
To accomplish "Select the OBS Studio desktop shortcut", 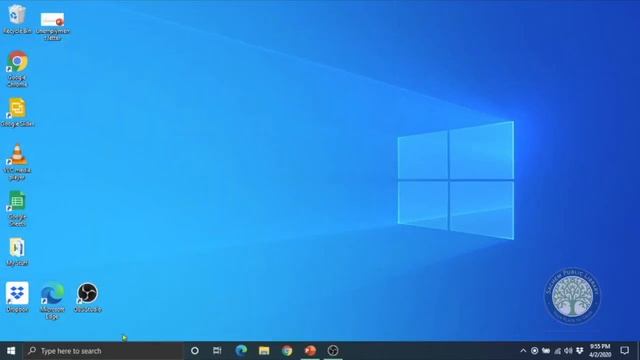I will [87, 297].
